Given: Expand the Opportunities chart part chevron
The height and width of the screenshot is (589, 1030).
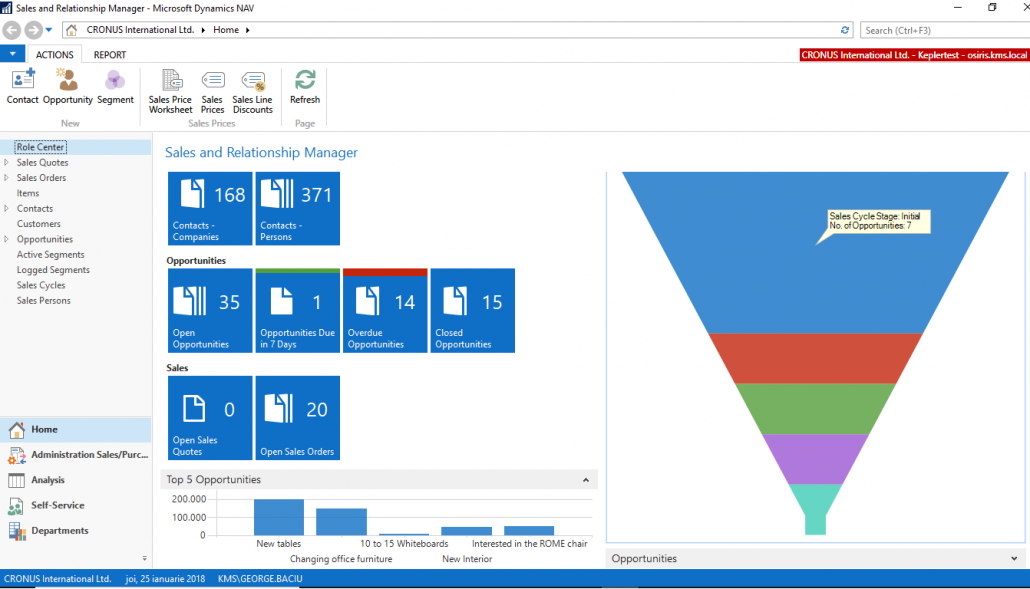Looking at the screenshot, I should 1014,559.
